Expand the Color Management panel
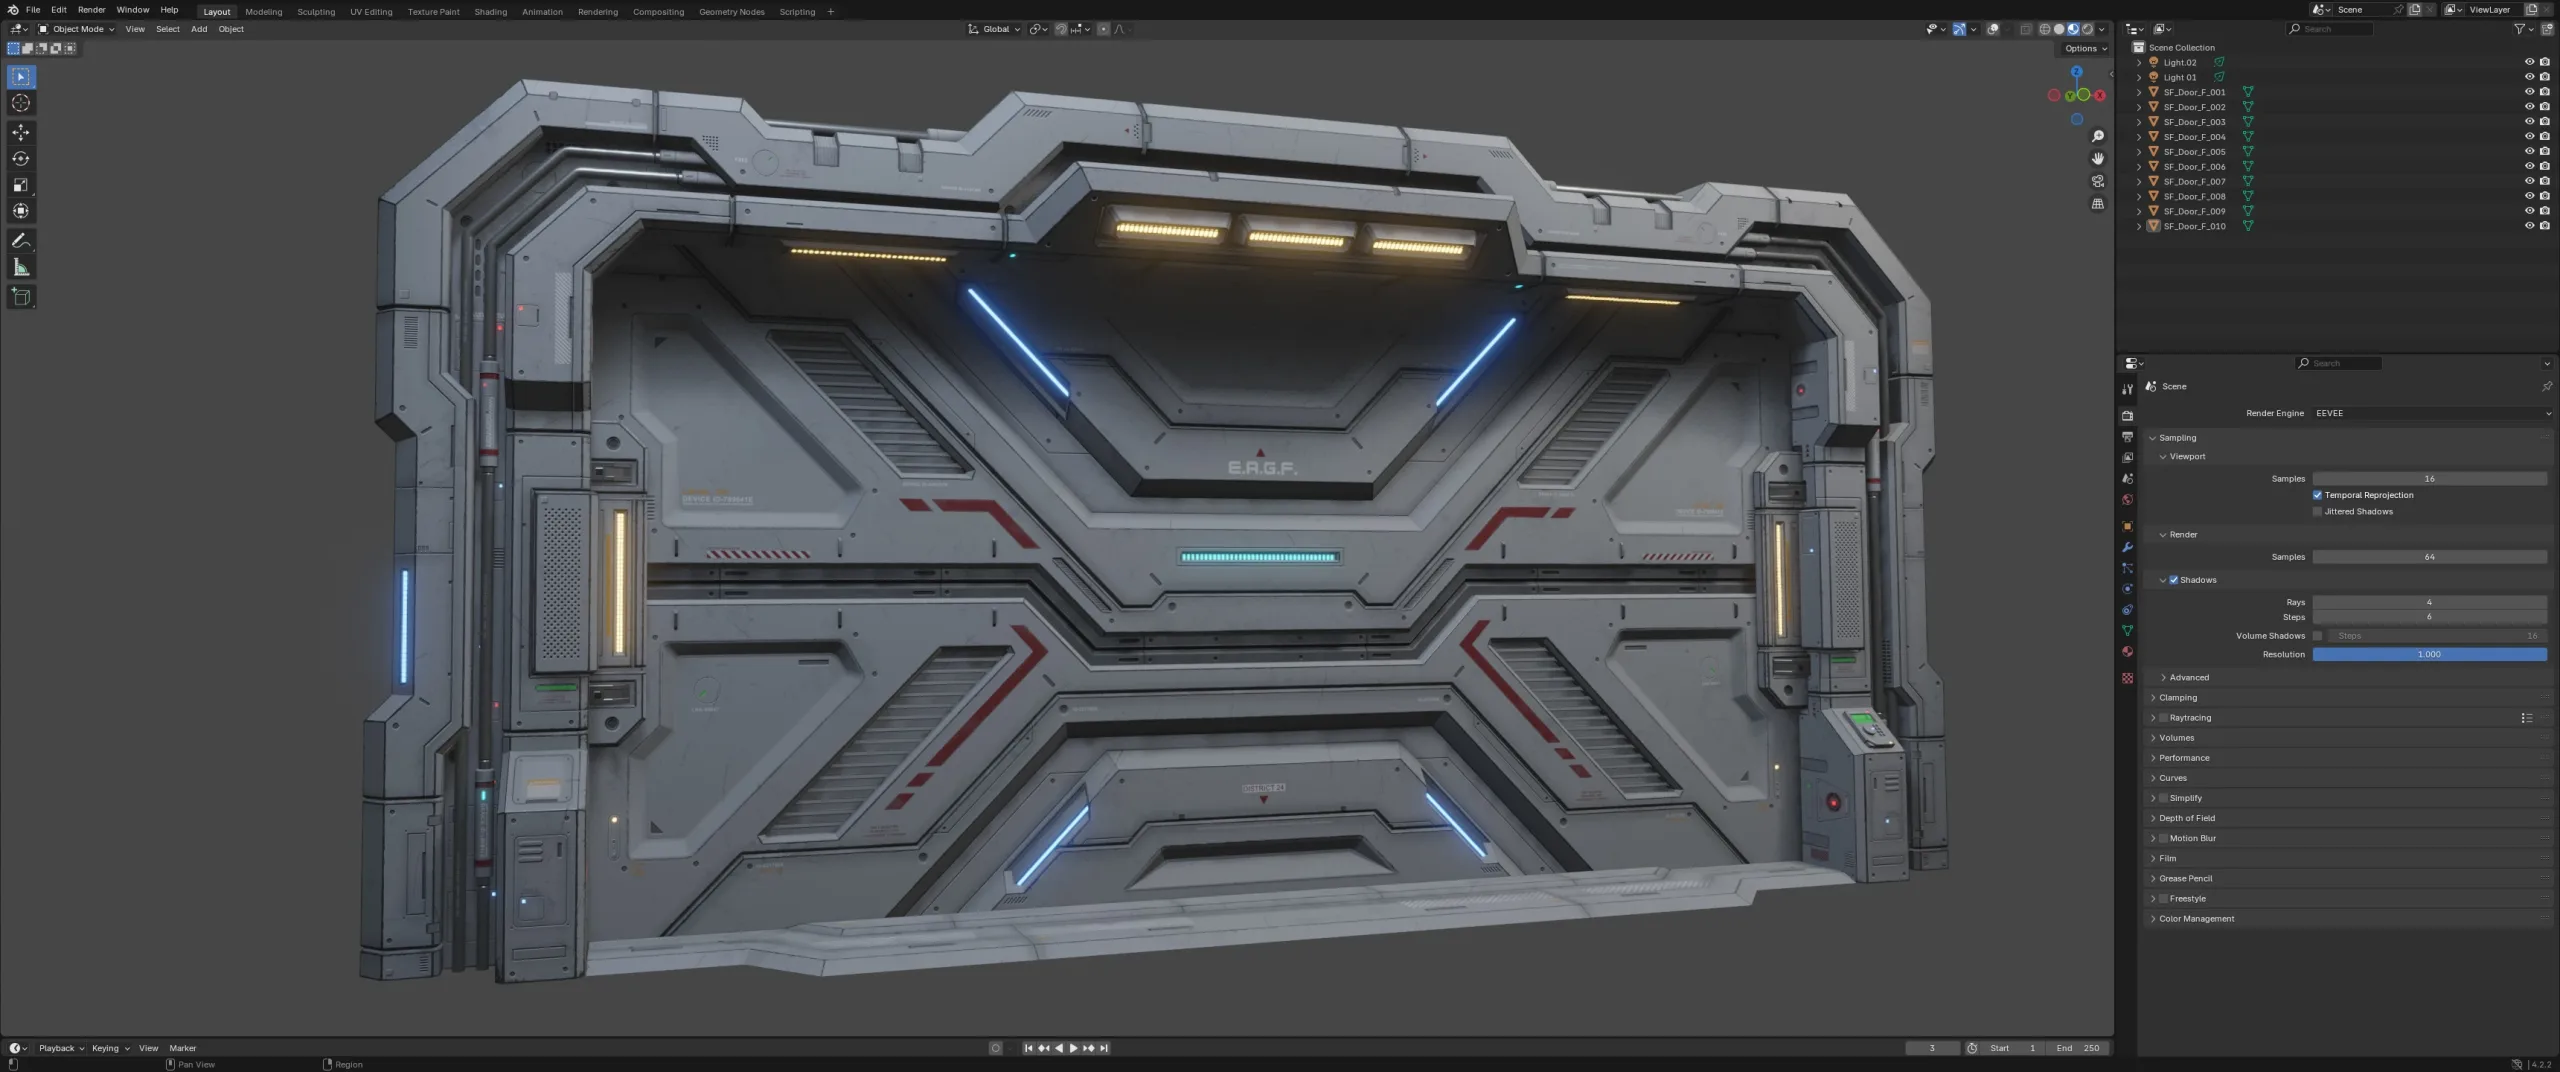Viewport: 2560px width, 1072px height. (2197, 918)
